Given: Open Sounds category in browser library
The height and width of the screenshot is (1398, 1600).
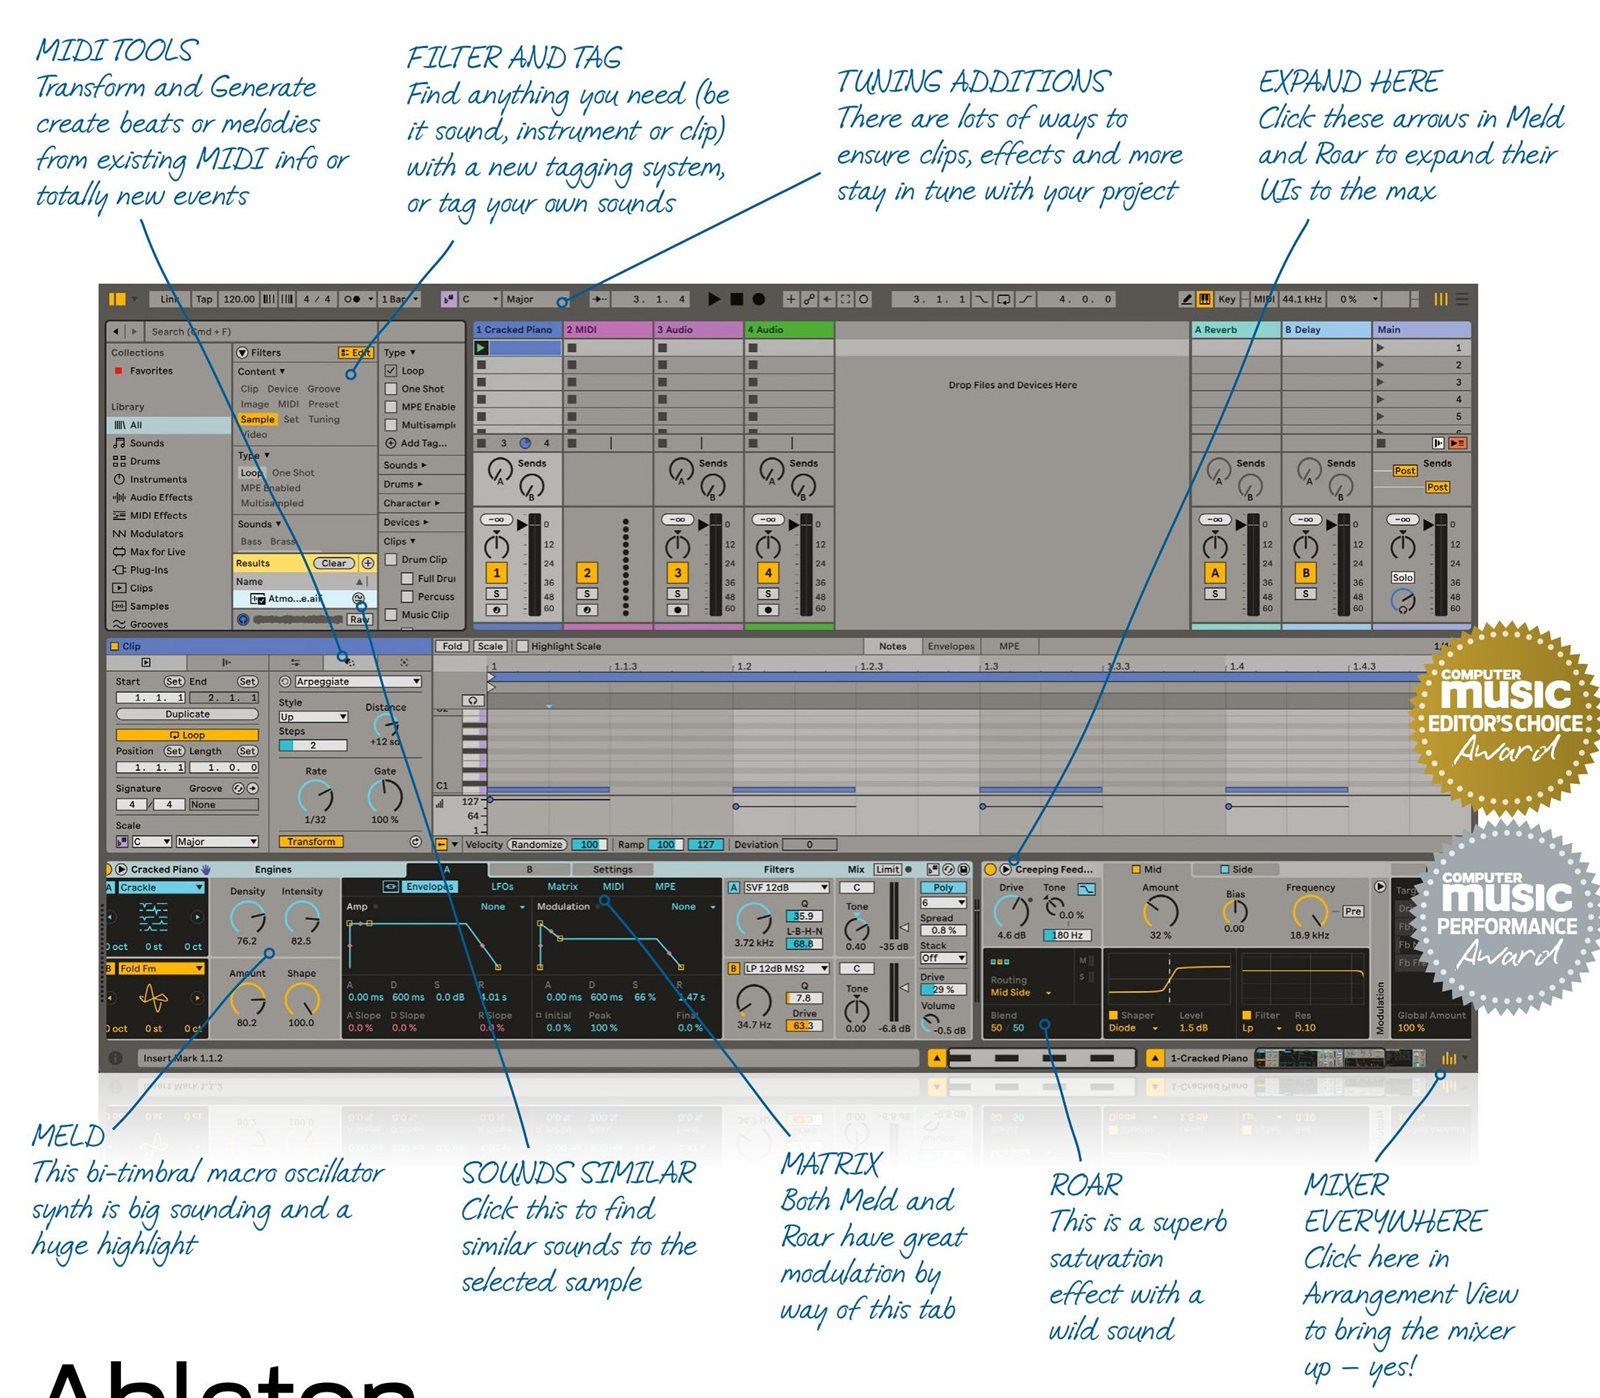Looking at the screenshot, I should pyautogui.click(x=146, y=443).
